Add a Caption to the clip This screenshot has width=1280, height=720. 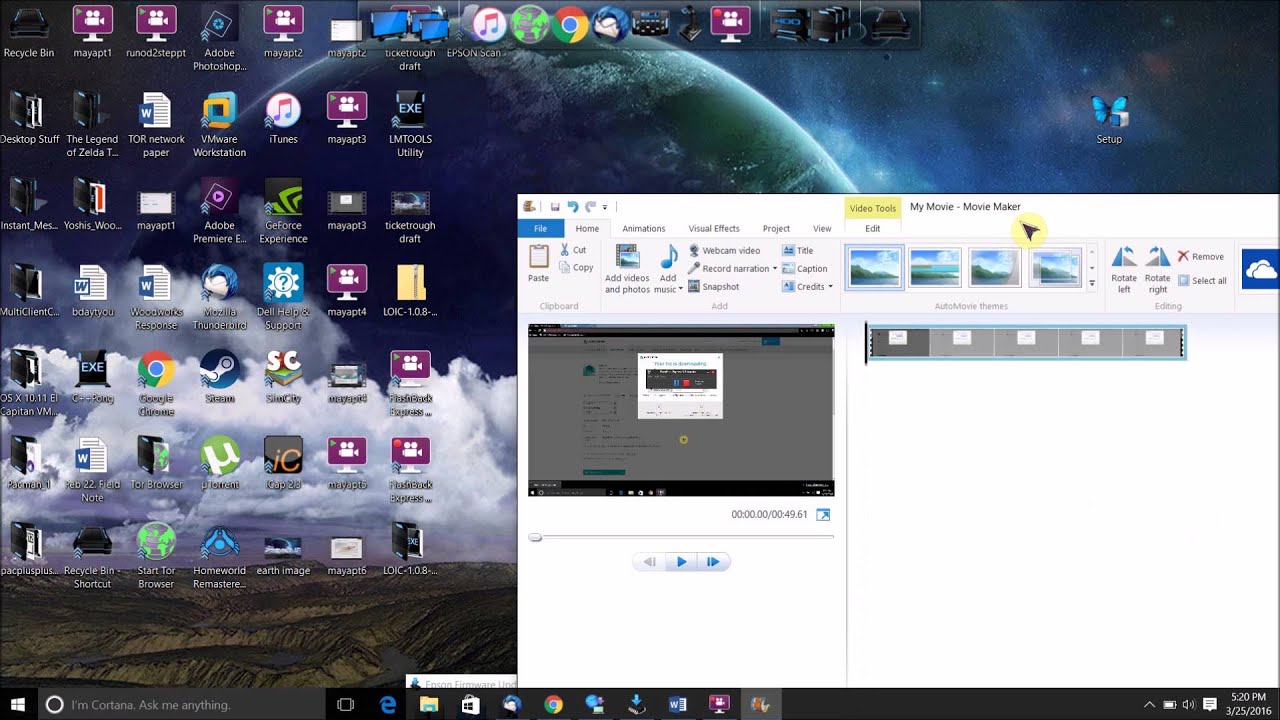click(x=804, y=269)
